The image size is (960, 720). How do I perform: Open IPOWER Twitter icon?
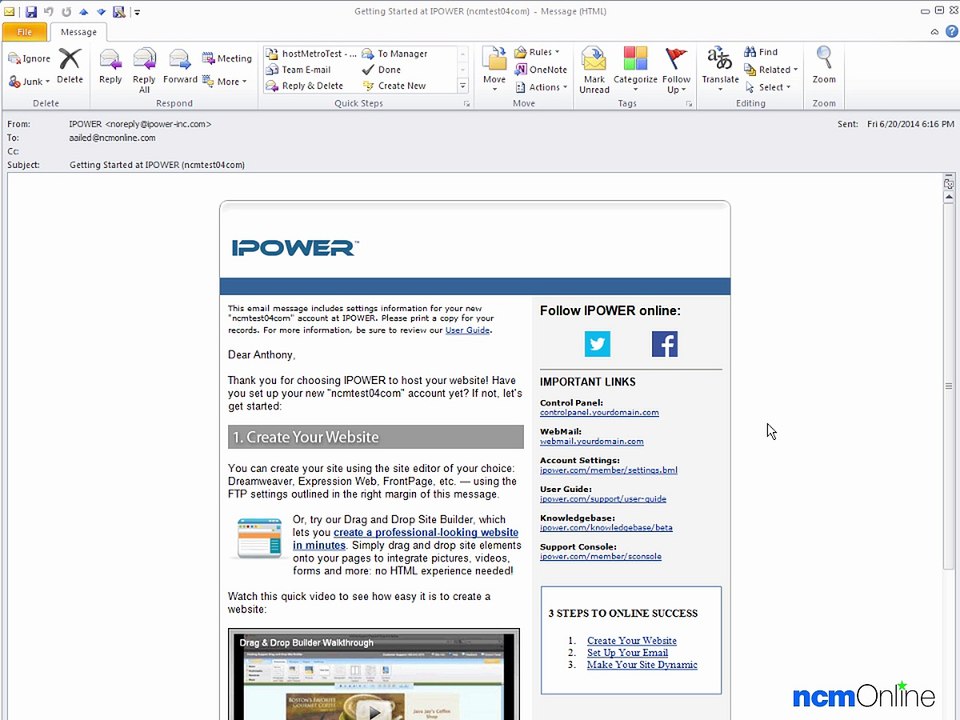(x=597, y=343)
